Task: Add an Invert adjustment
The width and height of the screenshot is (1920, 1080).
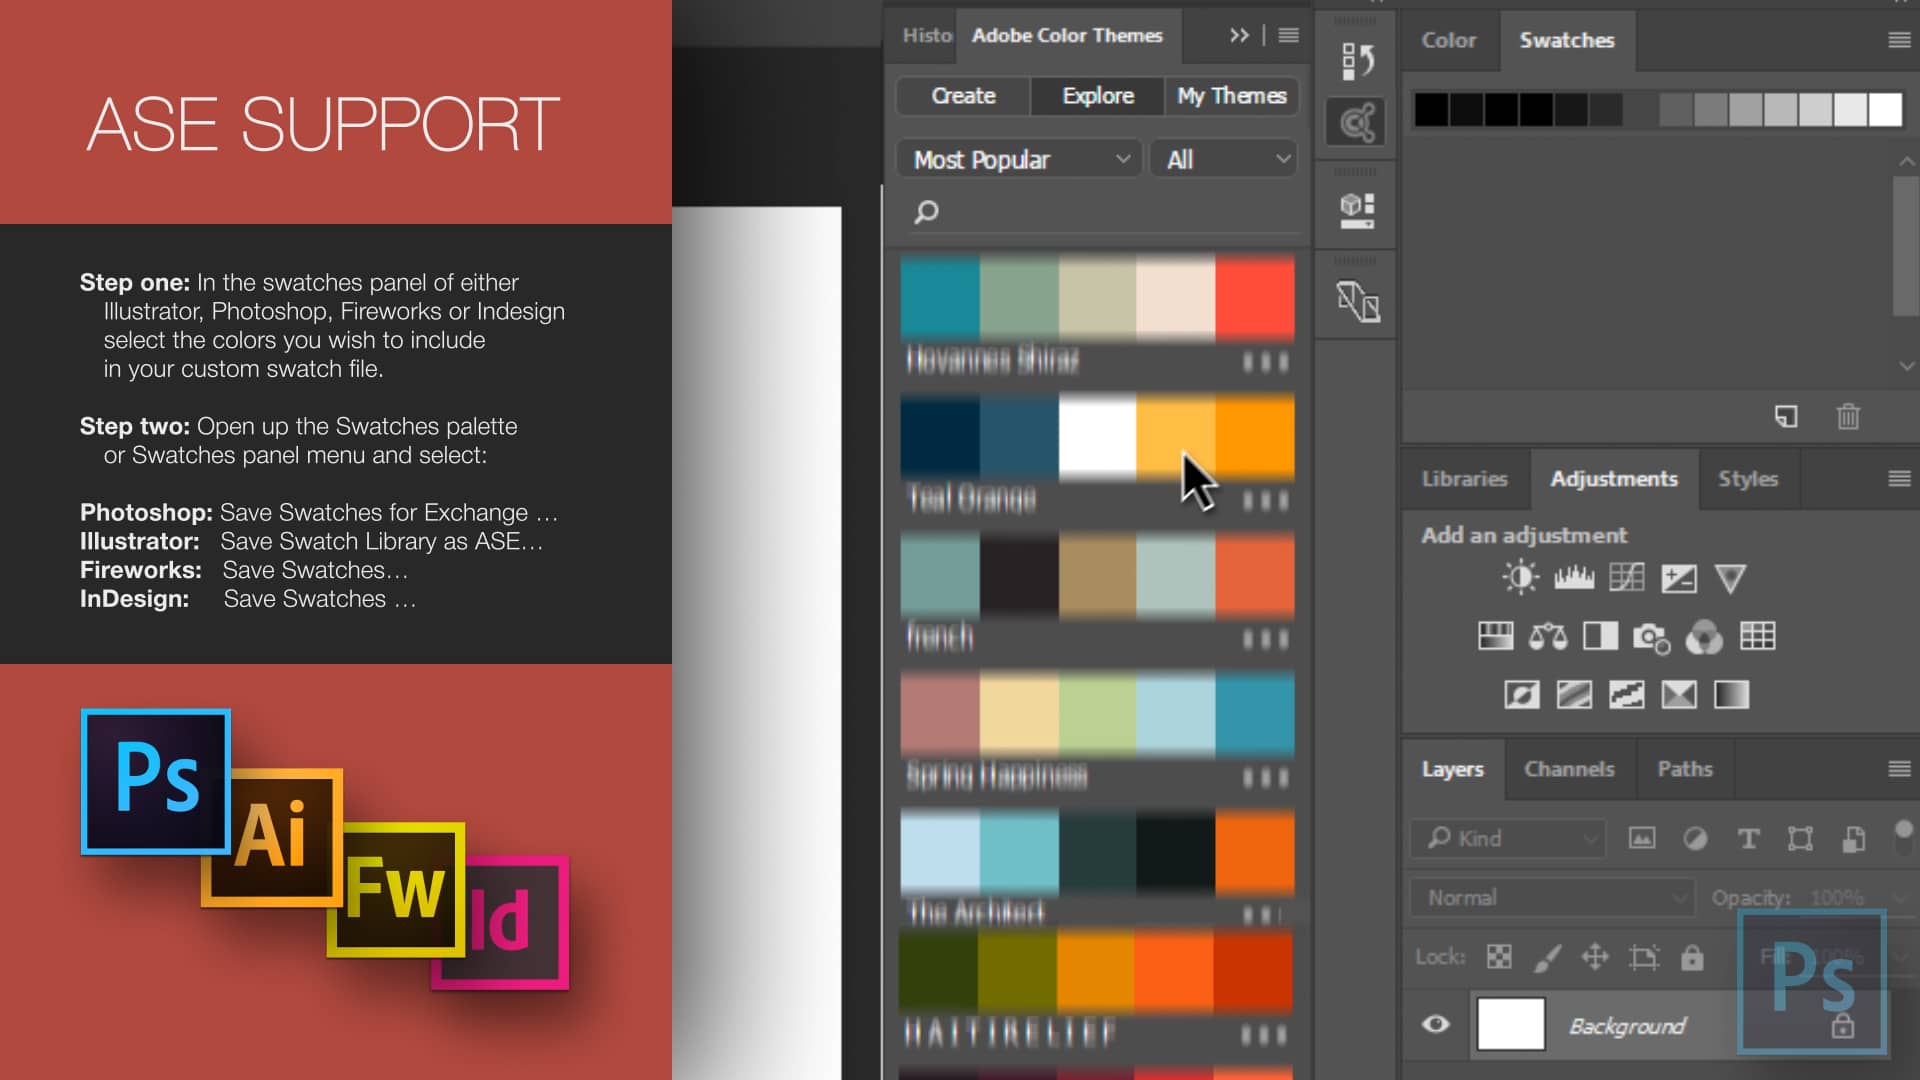Action: click(1521, 694)
